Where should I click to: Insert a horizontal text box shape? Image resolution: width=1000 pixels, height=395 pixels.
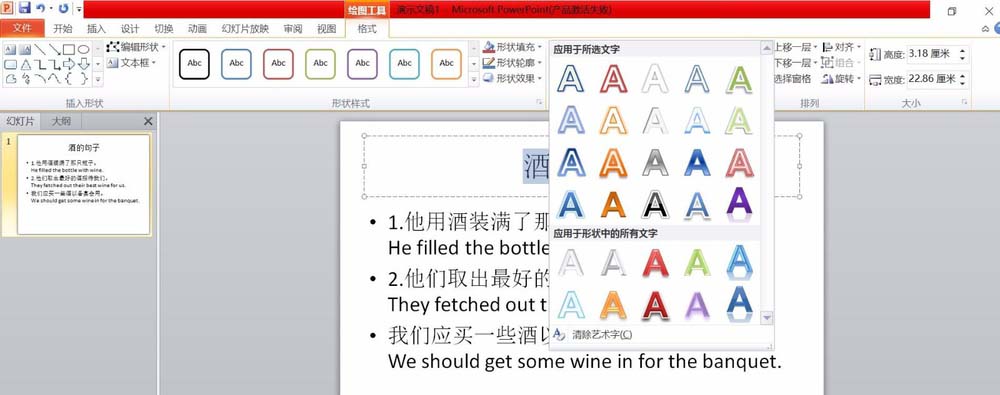click(x=11, y=49)
